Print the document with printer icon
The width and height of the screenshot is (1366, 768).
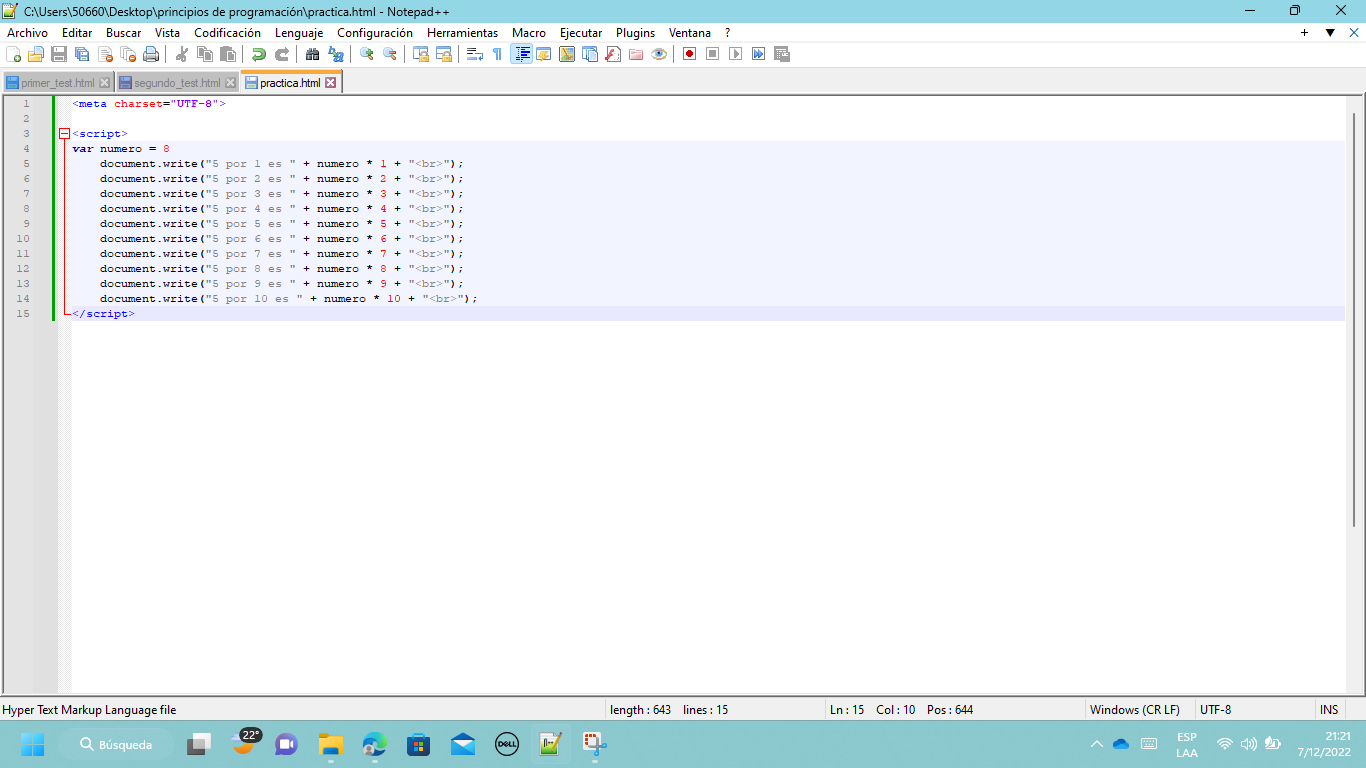(151, 54)
